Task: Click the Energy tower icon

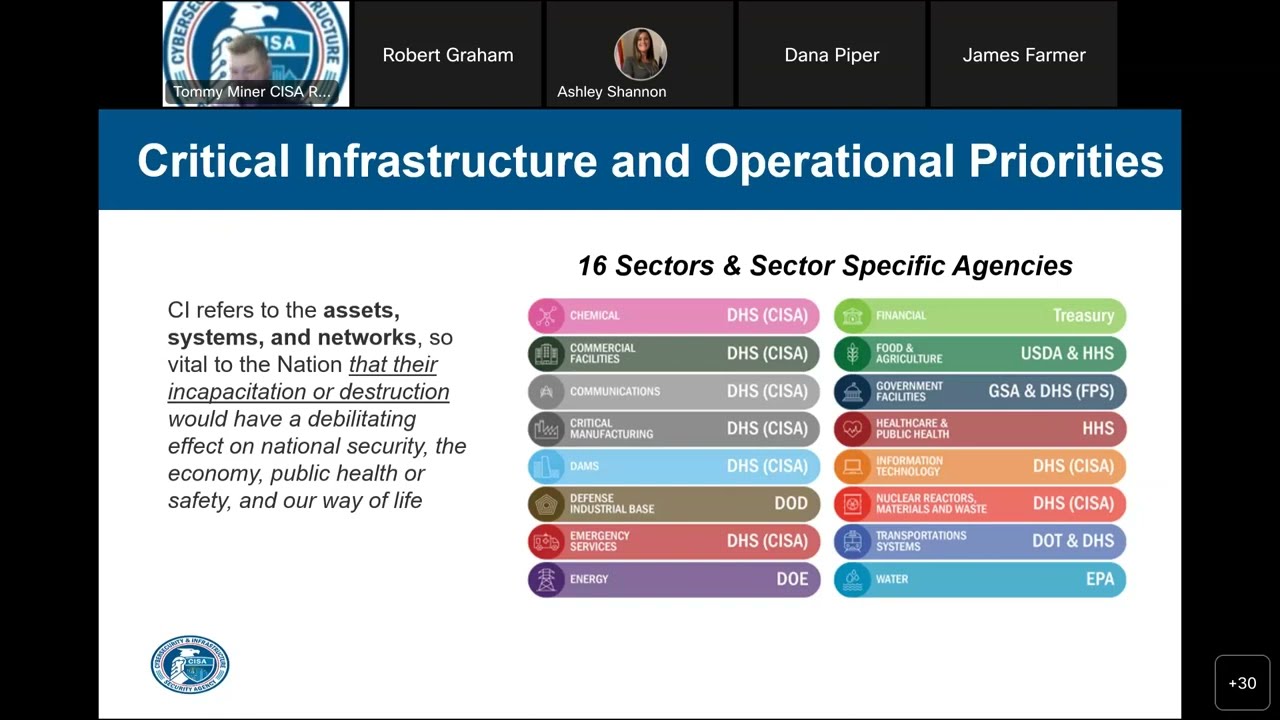Action: click(547, 579)
